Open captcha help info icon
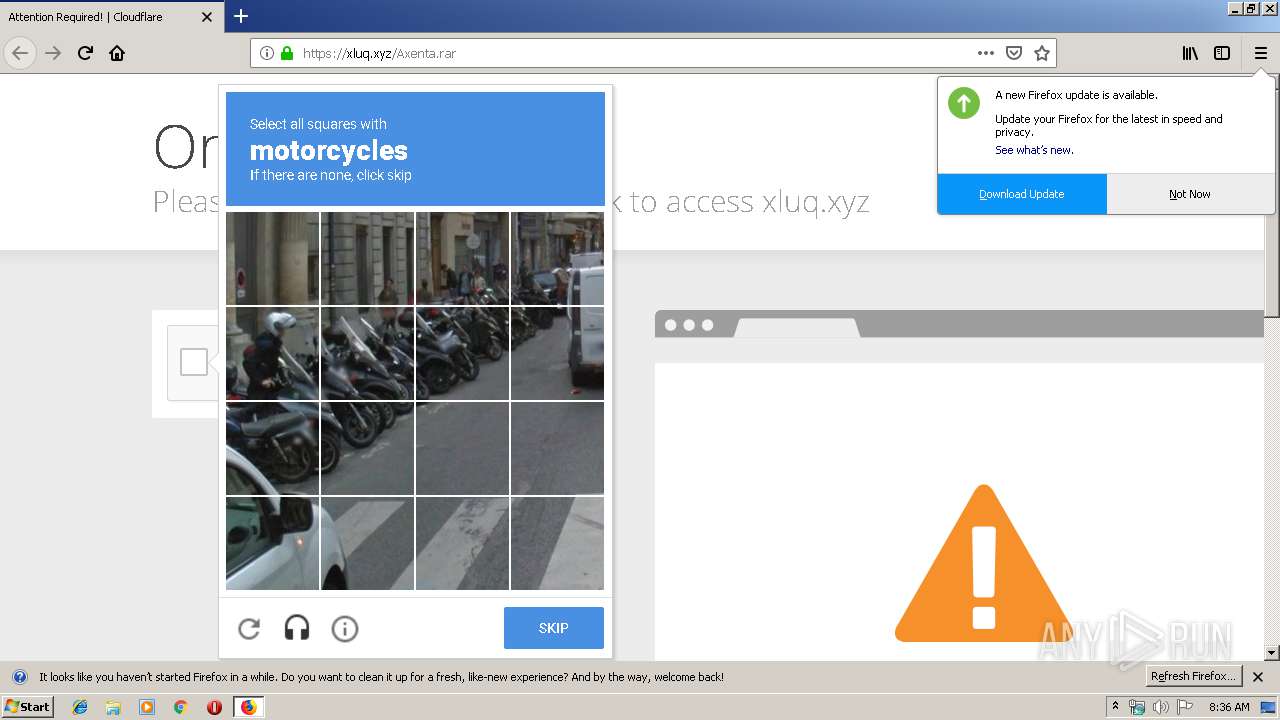 (x=345, y=629)
